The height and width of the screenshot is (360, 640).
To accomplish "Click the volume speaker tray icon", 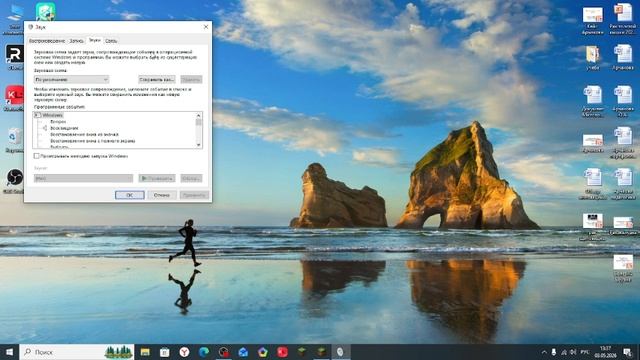I will 573,352.
